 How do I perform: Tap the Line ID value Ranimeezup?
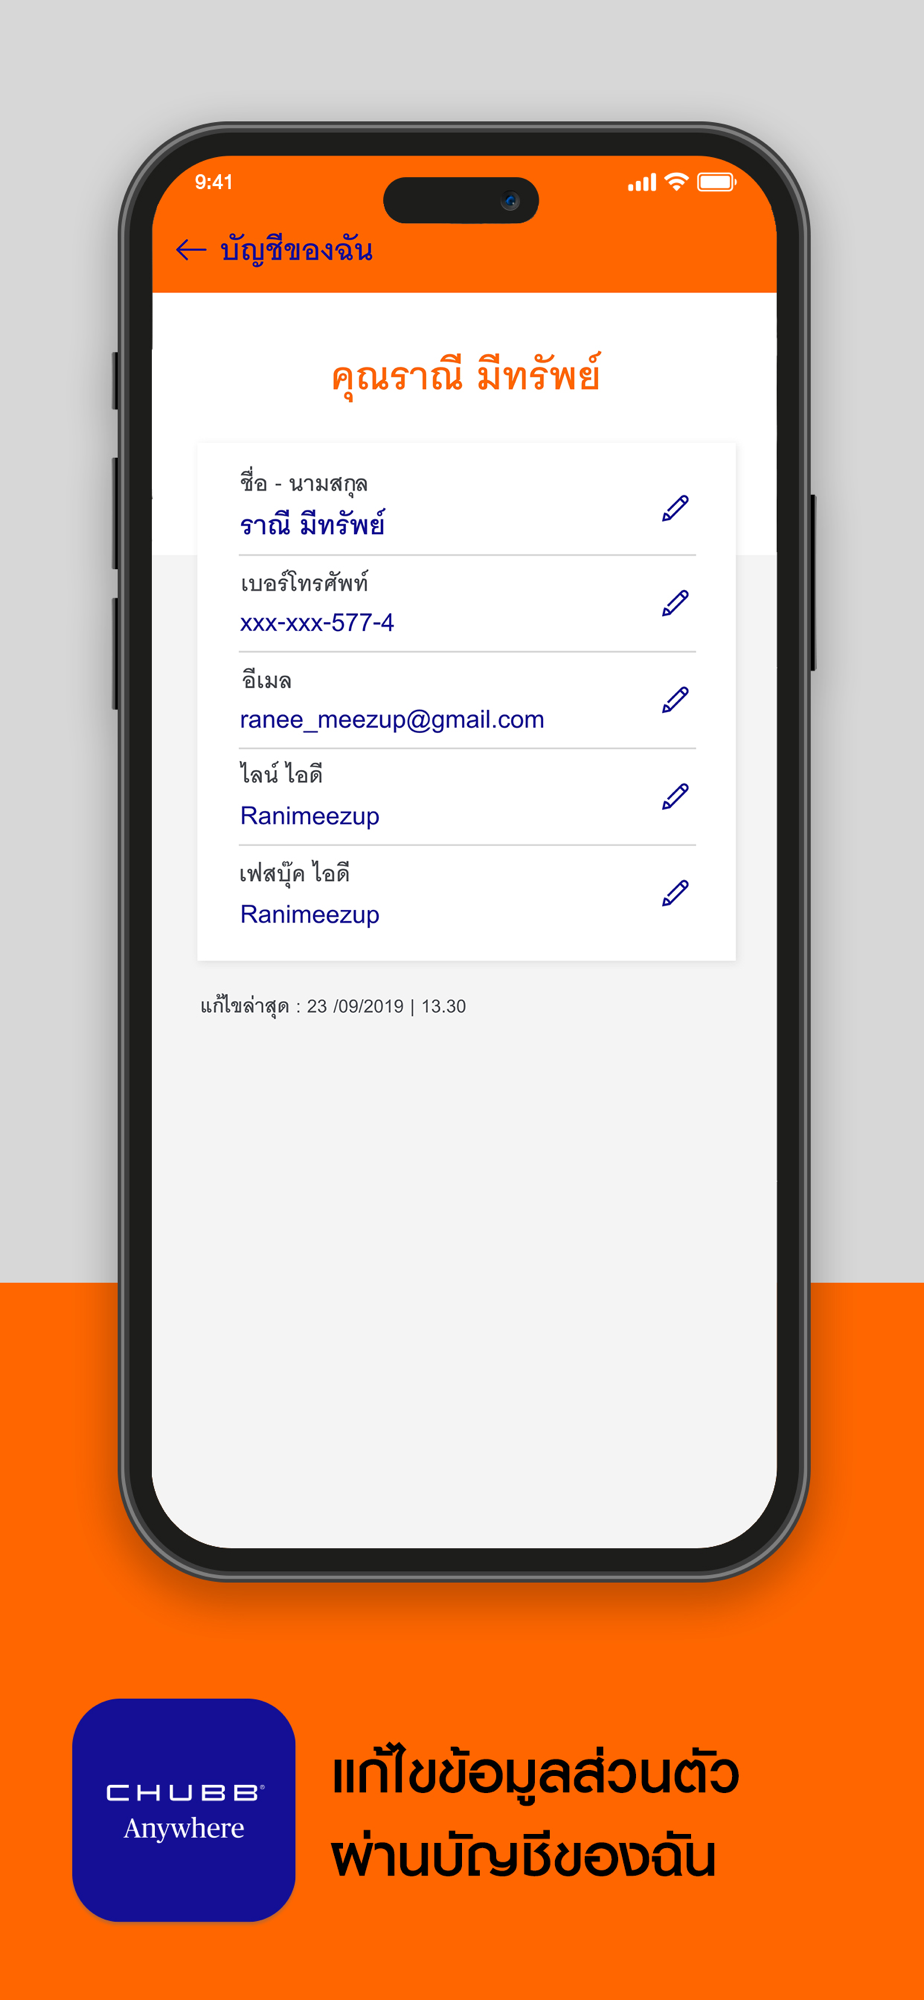(x=310, y=816)
